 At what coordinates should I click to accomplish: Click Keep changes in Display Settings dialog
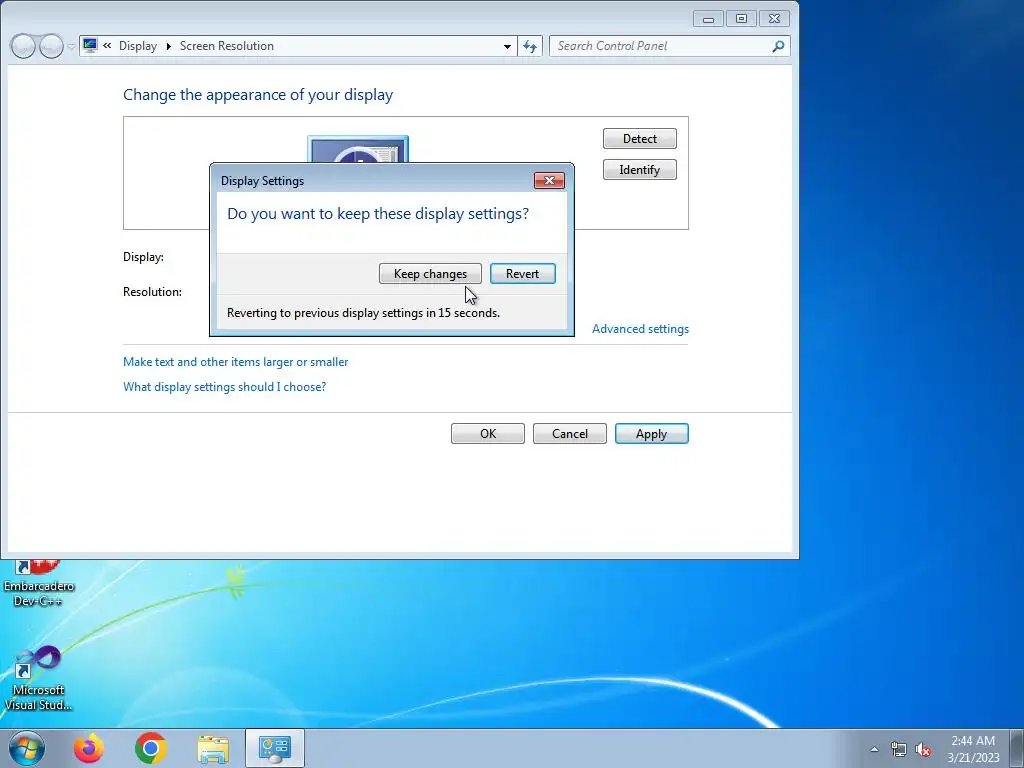pyautogui.click(x=430, y=274)
